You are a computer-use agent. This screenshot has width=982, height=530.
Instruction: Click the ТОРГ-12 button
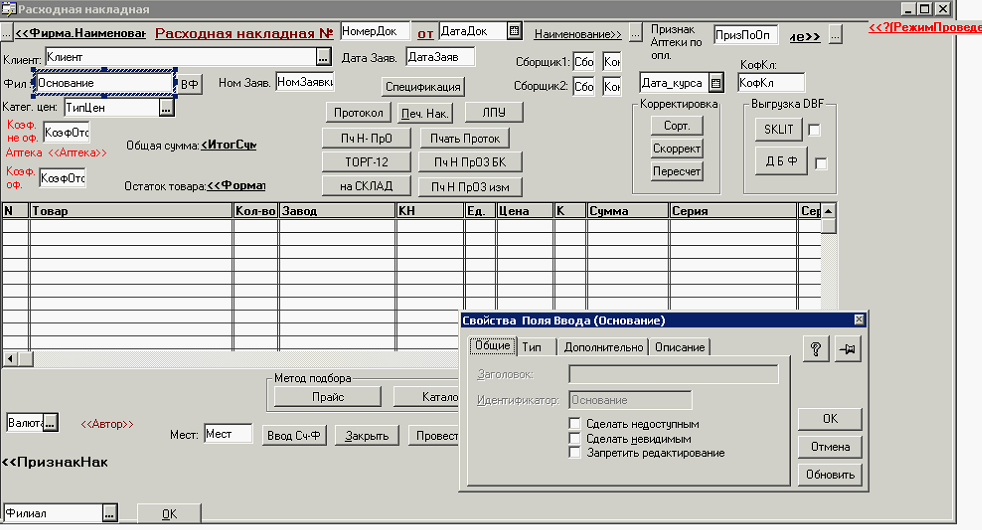(x=366, y=162)
